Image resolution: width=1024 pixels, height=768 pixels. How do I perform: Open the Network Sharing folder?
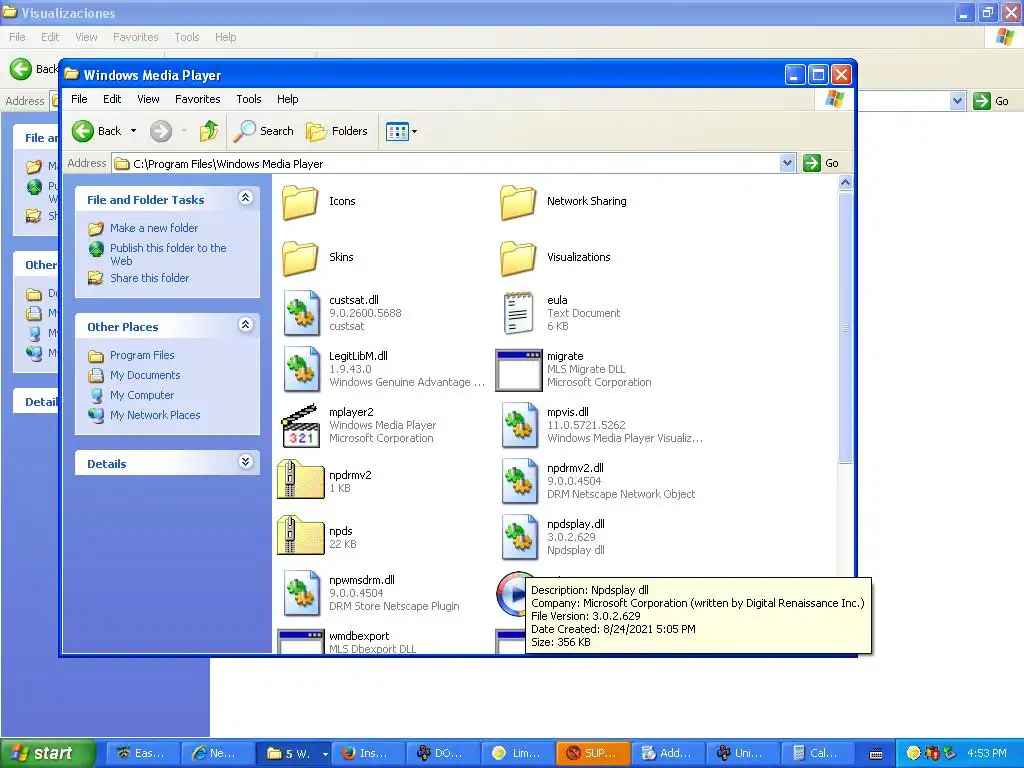click(x=518, y=202)
